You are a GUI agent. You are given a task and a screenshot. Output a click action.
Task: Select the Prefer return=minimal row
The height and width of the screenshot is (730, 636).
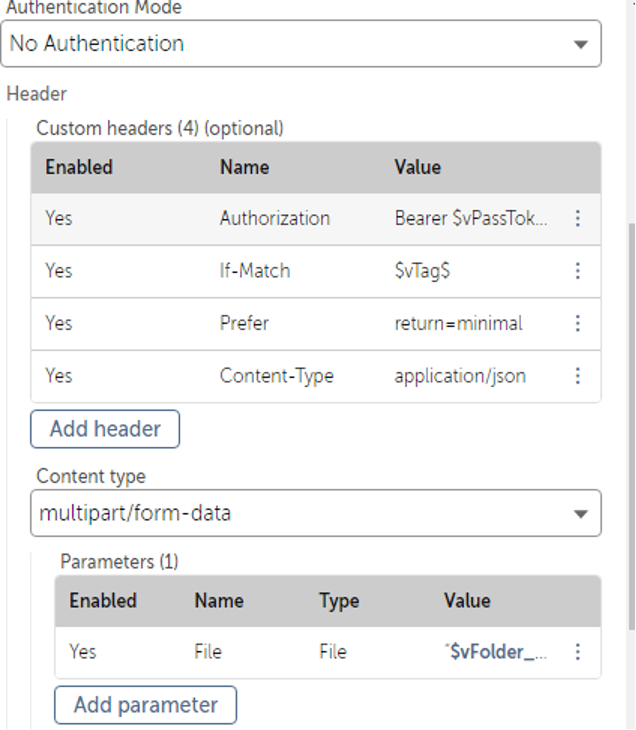point(316,324)
